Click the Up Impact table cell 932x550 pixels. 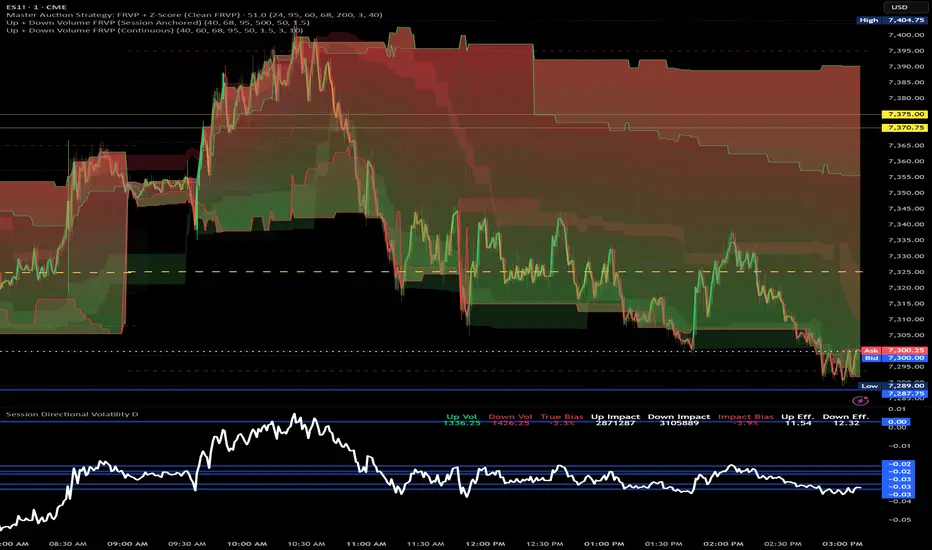pos(615,420)
